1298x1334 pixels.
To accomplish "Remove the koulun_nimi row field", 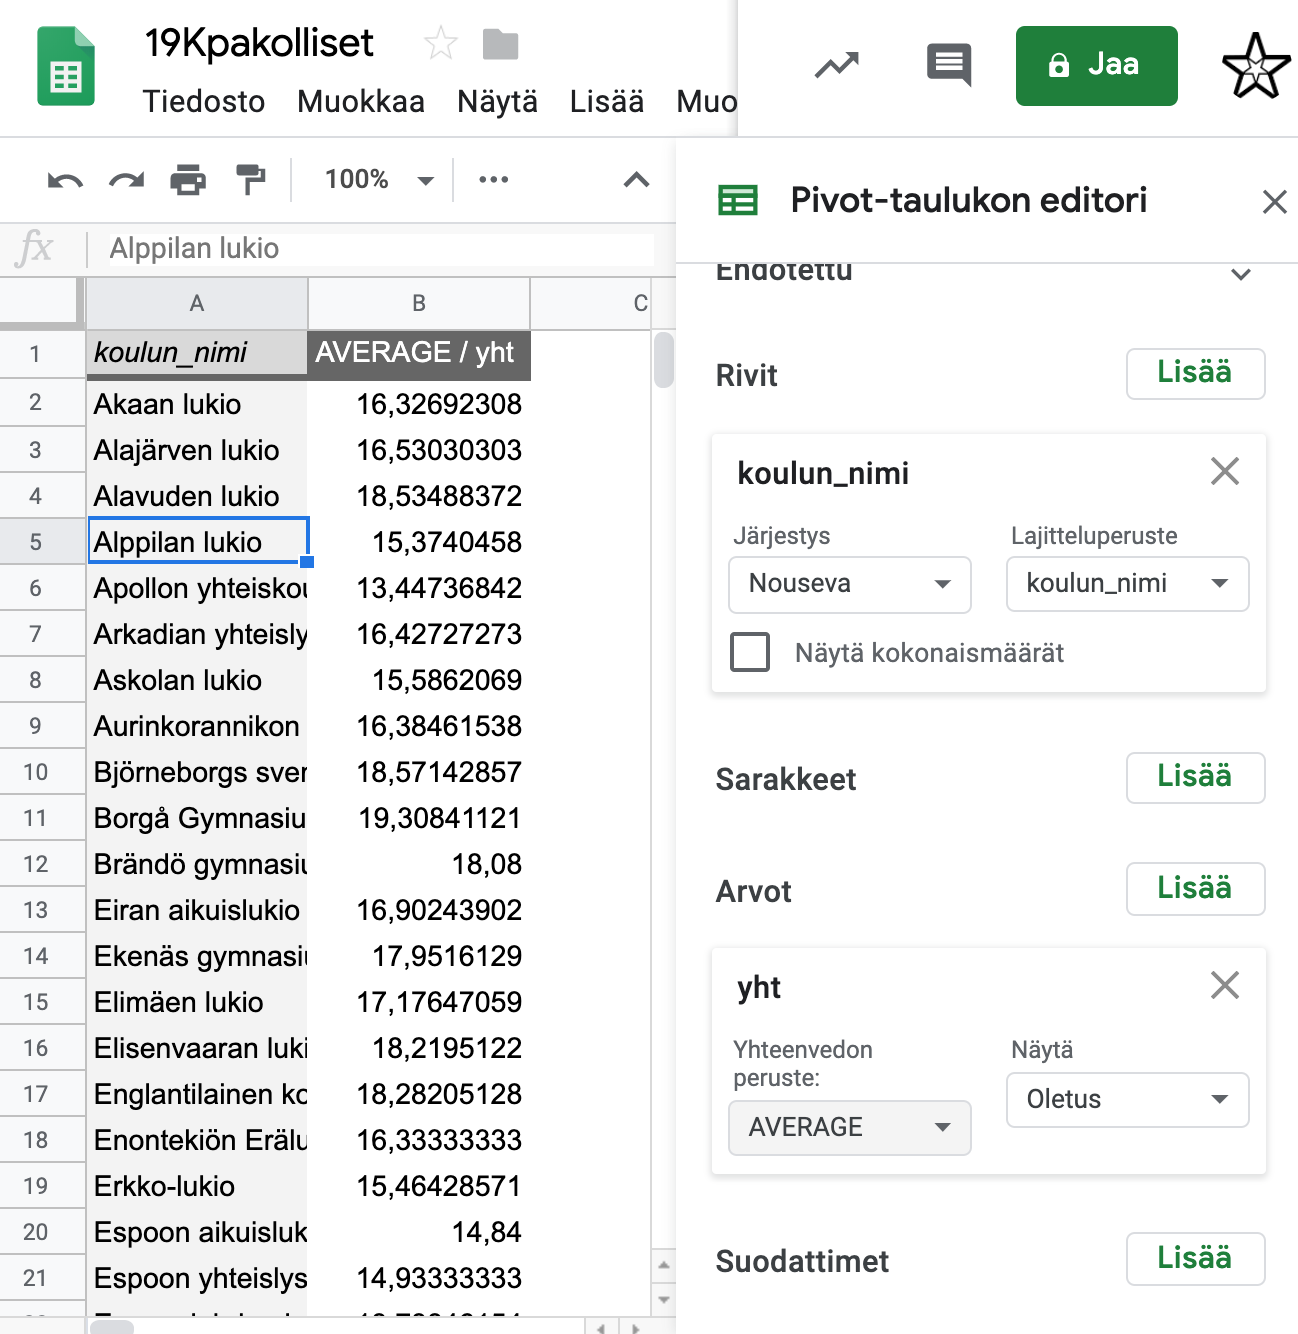I will 1224,471.
